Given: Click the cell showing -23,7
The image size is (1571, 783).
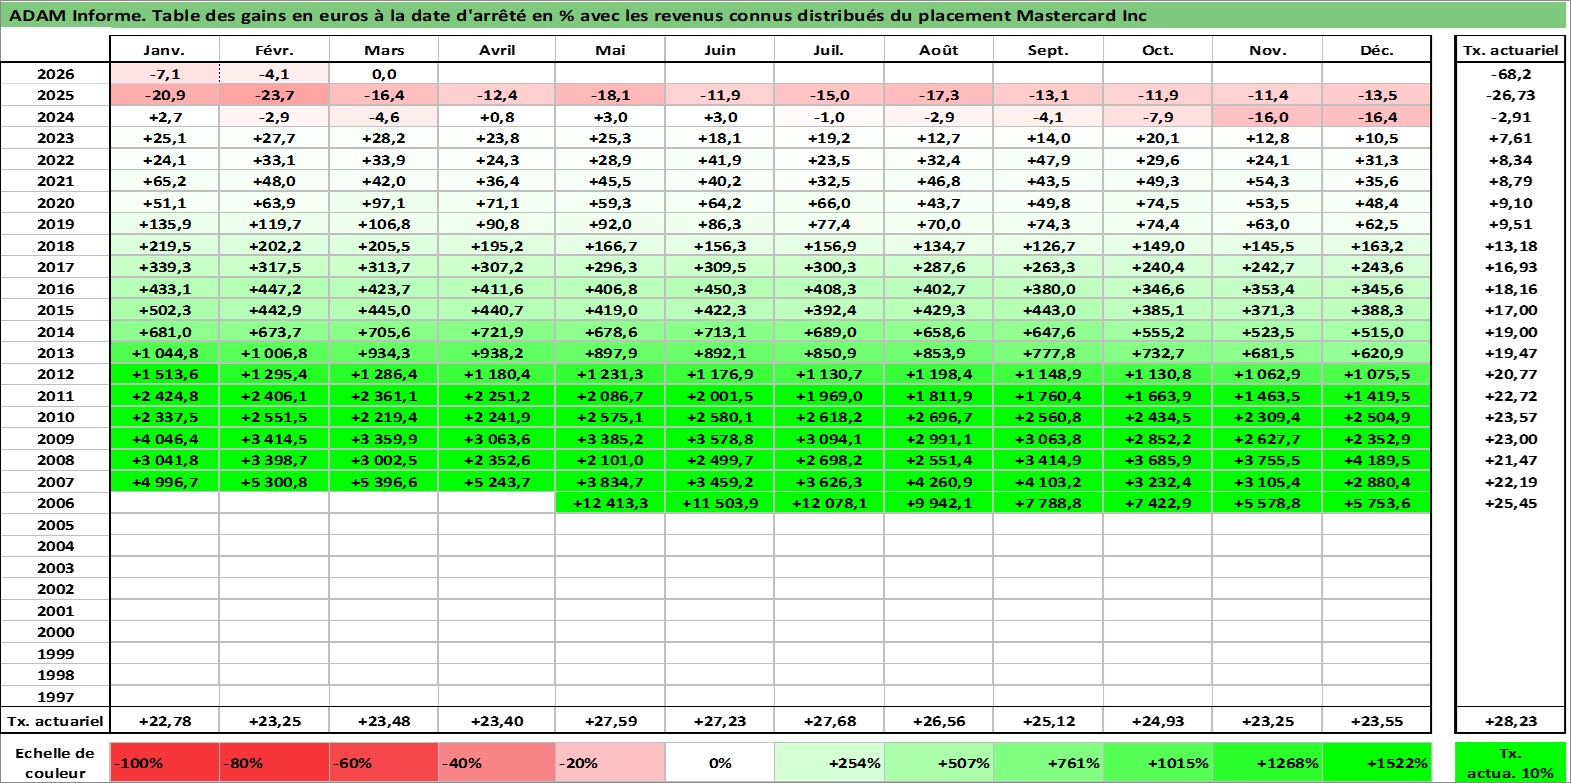Looking at the screenshot, I should (274, 95).
